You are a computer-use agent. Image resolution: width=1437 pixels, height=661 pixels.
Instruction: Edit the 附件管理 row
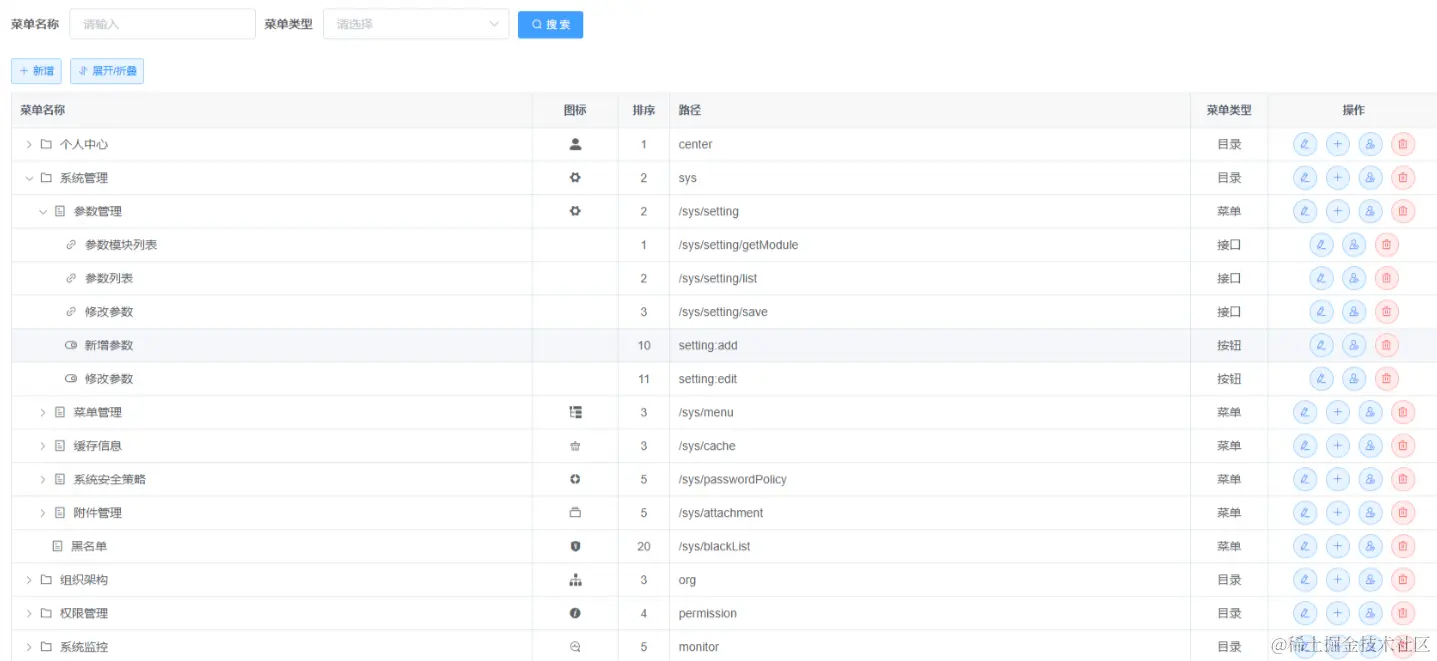tap(1305, 513)
